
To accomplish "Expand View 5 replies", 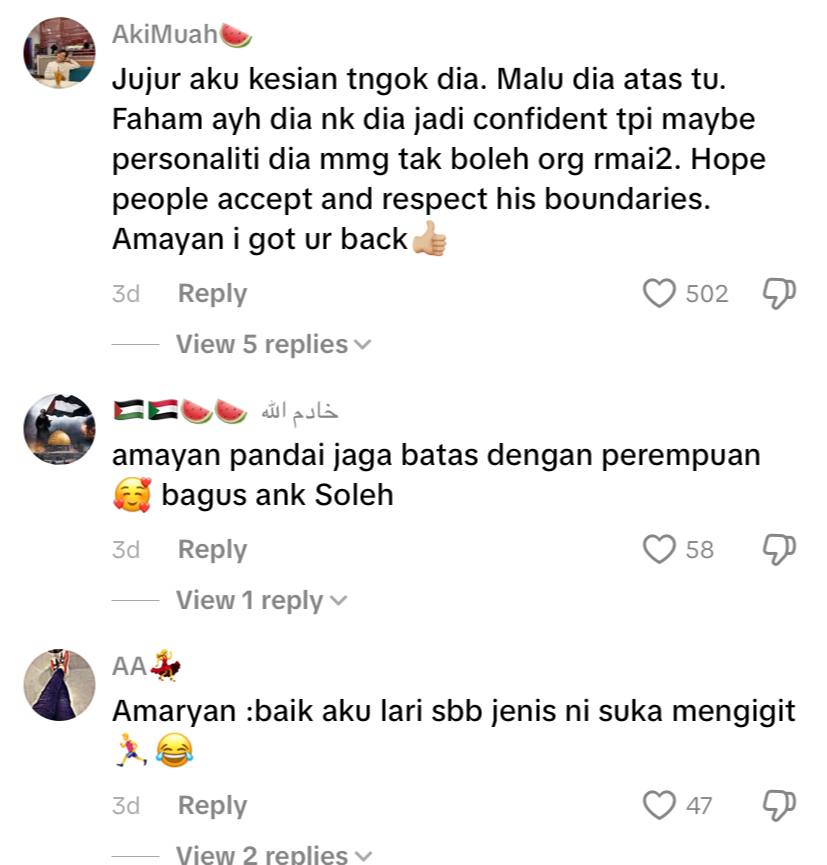I will tap(274, 344).
